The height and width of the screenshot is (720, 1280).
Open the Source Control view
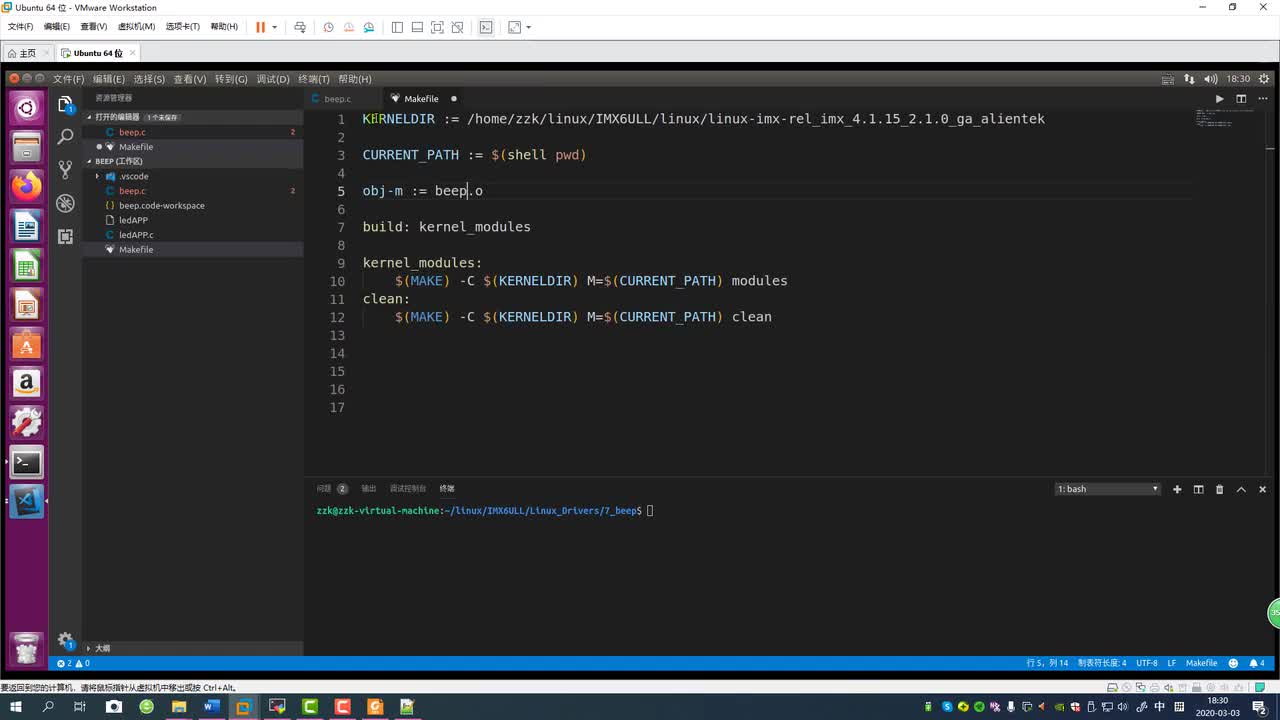(66, 169)
